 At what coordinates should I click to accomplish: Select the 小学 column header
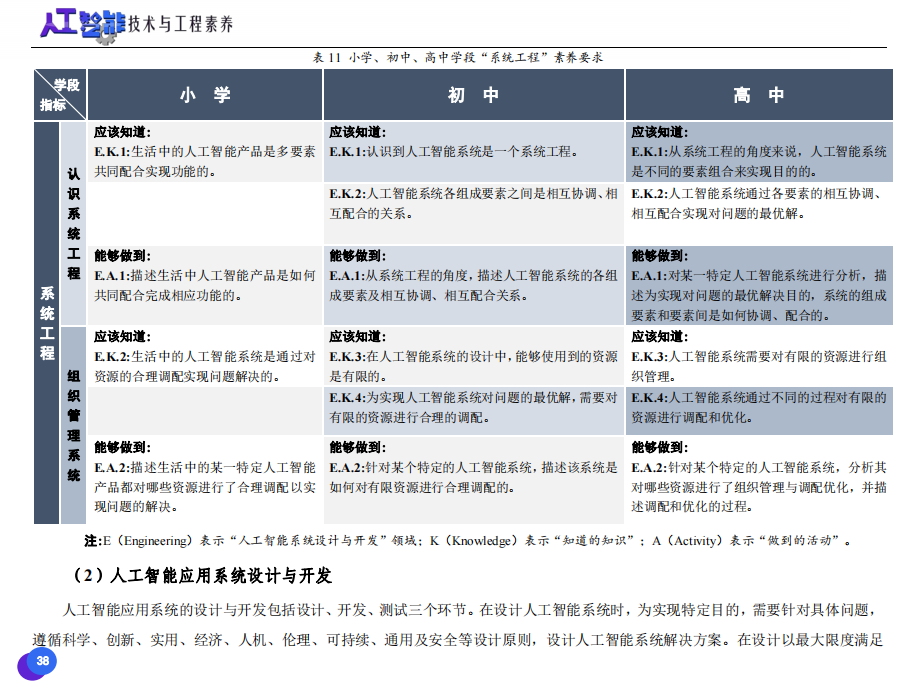pos(206,95)
